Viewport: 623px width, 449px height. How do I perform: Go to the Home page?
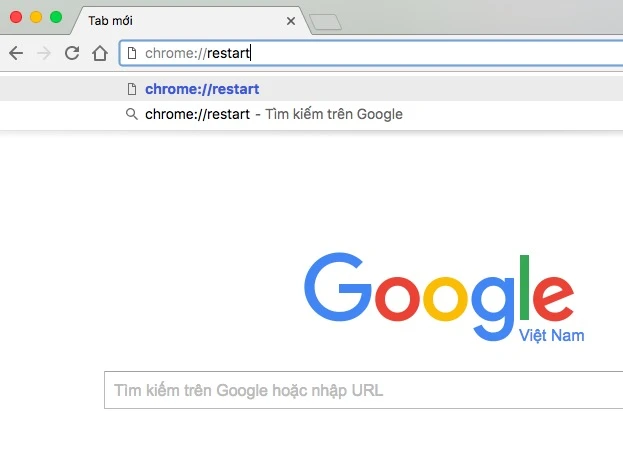[99, 53]
